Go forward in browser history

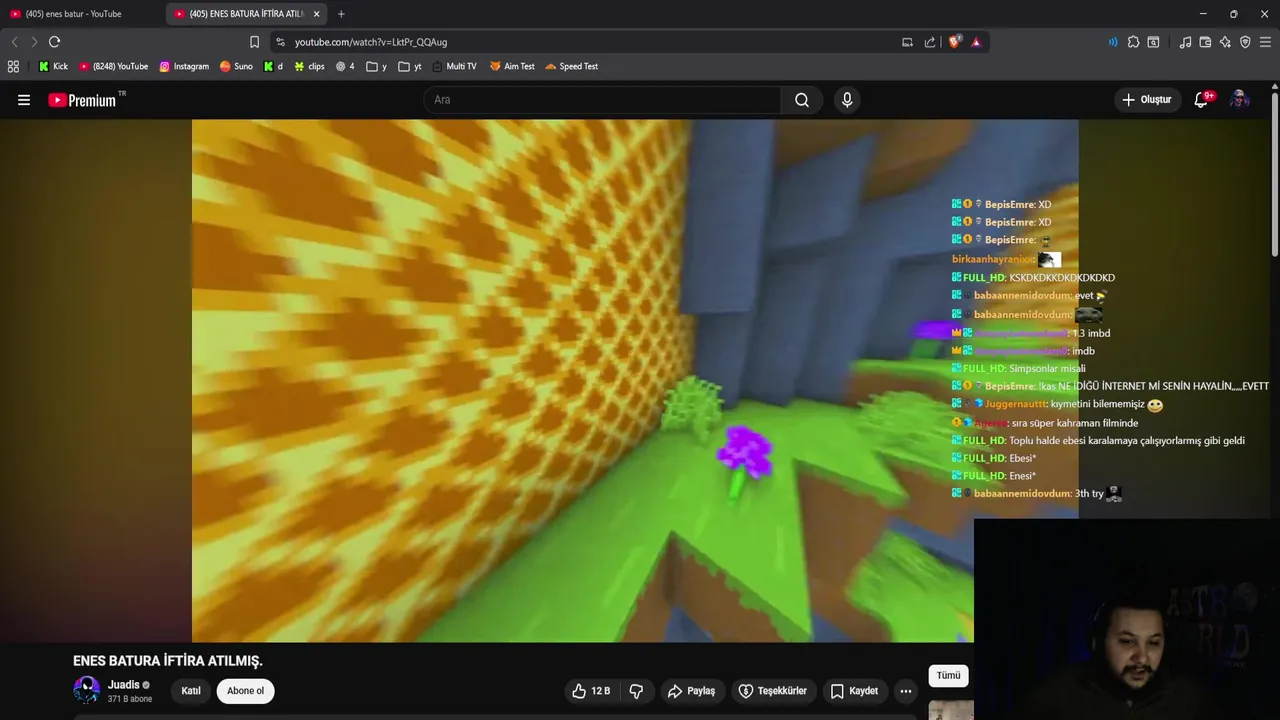tap(34, 42)
